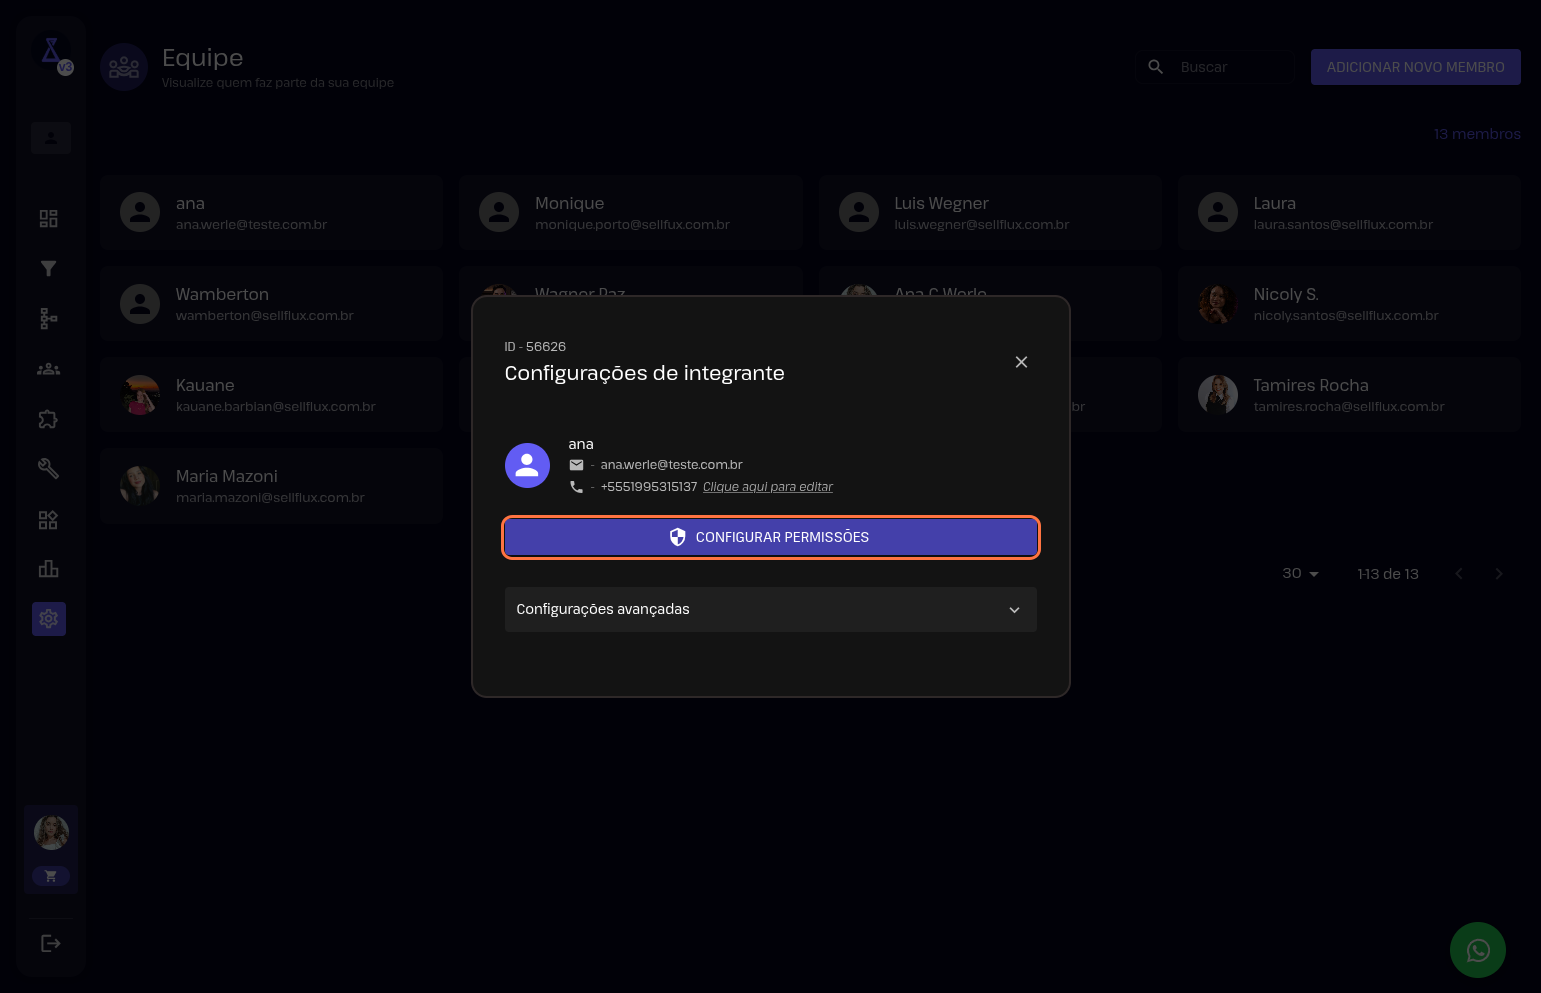Click the 'Clique aqui para editar' link
The height and width of the screenshot is (993, 1541).
[x=767, y=487]
